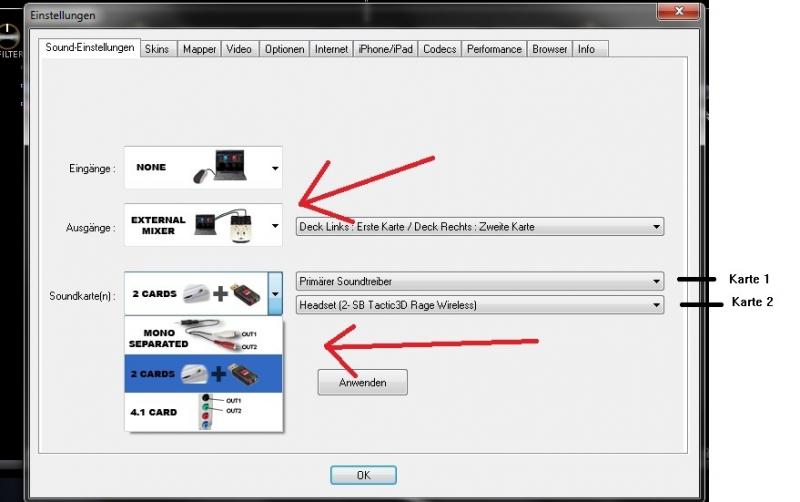Viewport: 800px width, 502px height.
Task: Expand the Eingänge dropdown arrow
Action: click(275, 169)
